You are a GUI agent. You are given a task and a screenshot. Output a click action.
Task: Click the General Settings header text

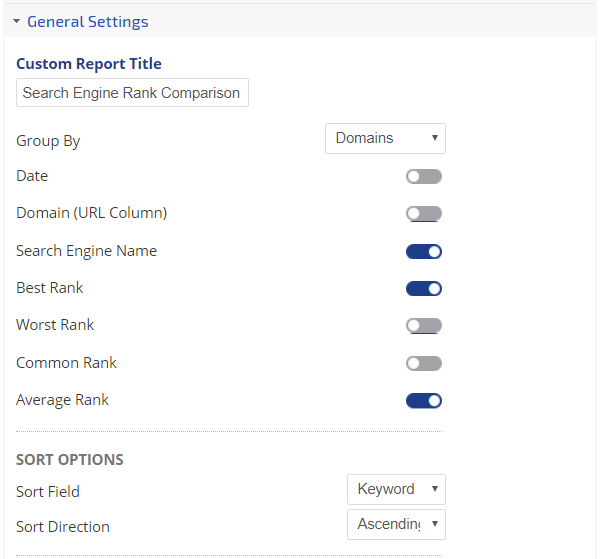point(87,21)
